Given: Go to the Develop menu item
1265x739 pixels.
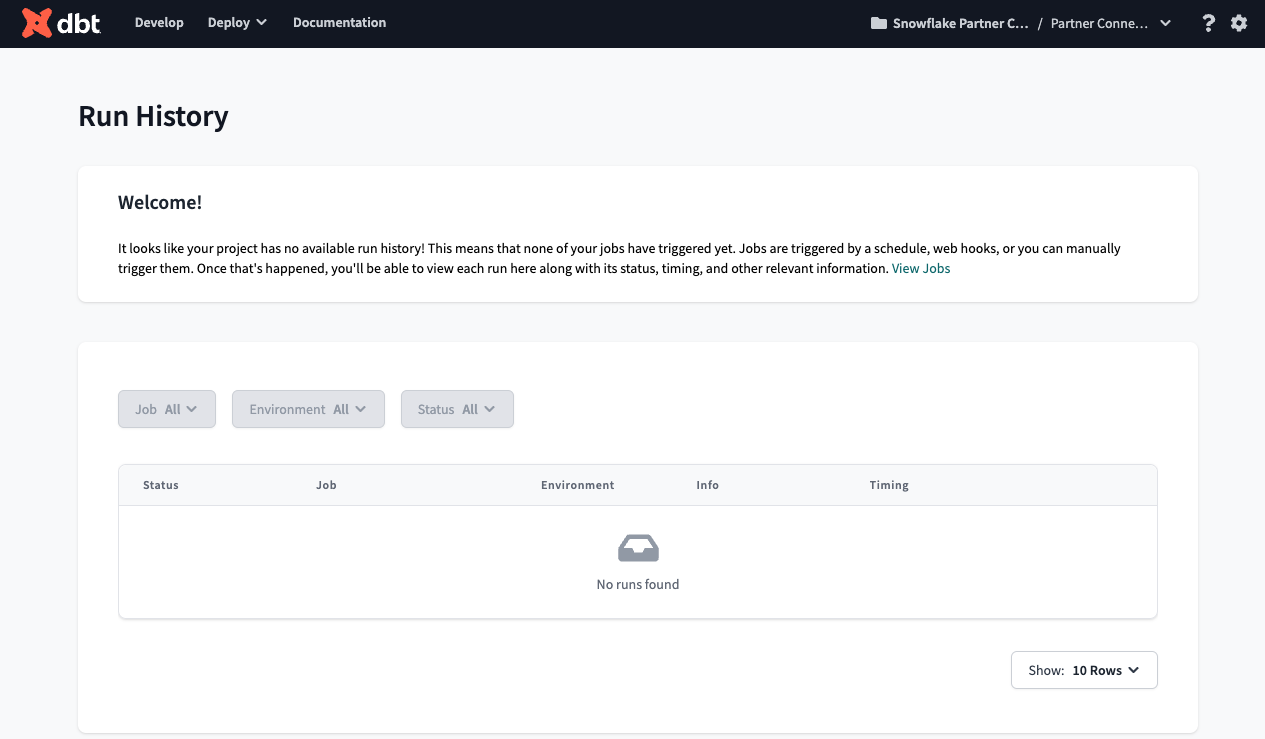Looking at the screenshot, I should 159,23.
